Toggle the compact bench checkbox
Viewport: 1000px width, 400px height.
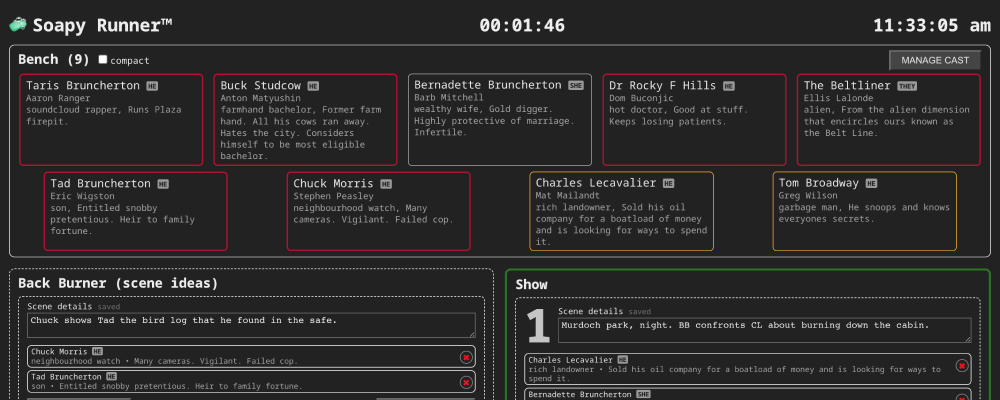(103, 60)
